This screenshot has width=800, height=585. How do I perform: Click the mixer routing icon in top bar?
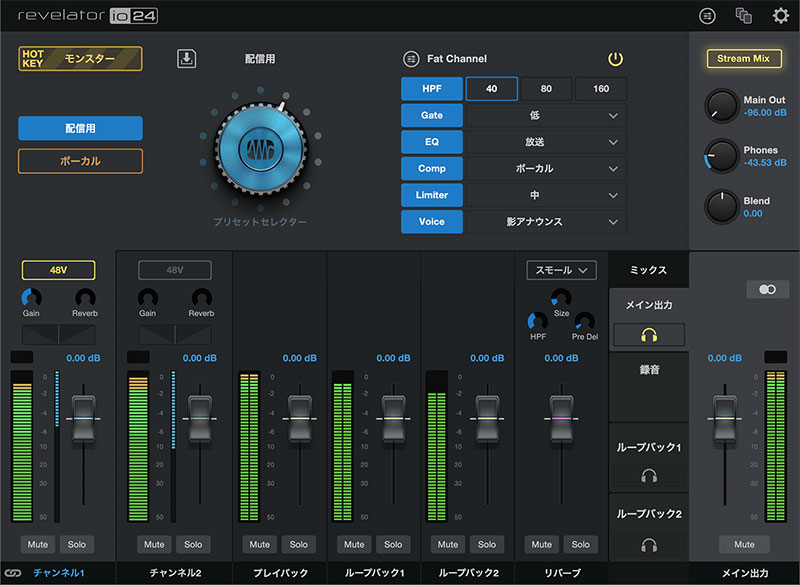pyautogui.click(x=708, y=16)
